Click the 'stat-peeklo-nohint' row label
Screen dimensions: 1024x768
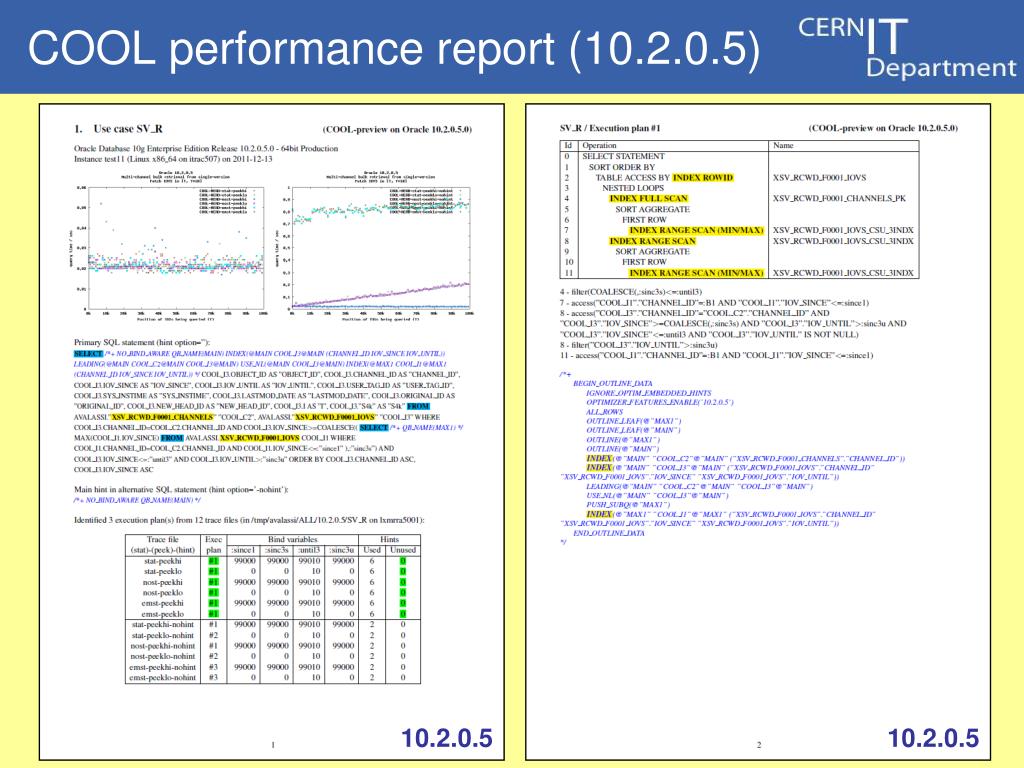[x=163, y=635]
